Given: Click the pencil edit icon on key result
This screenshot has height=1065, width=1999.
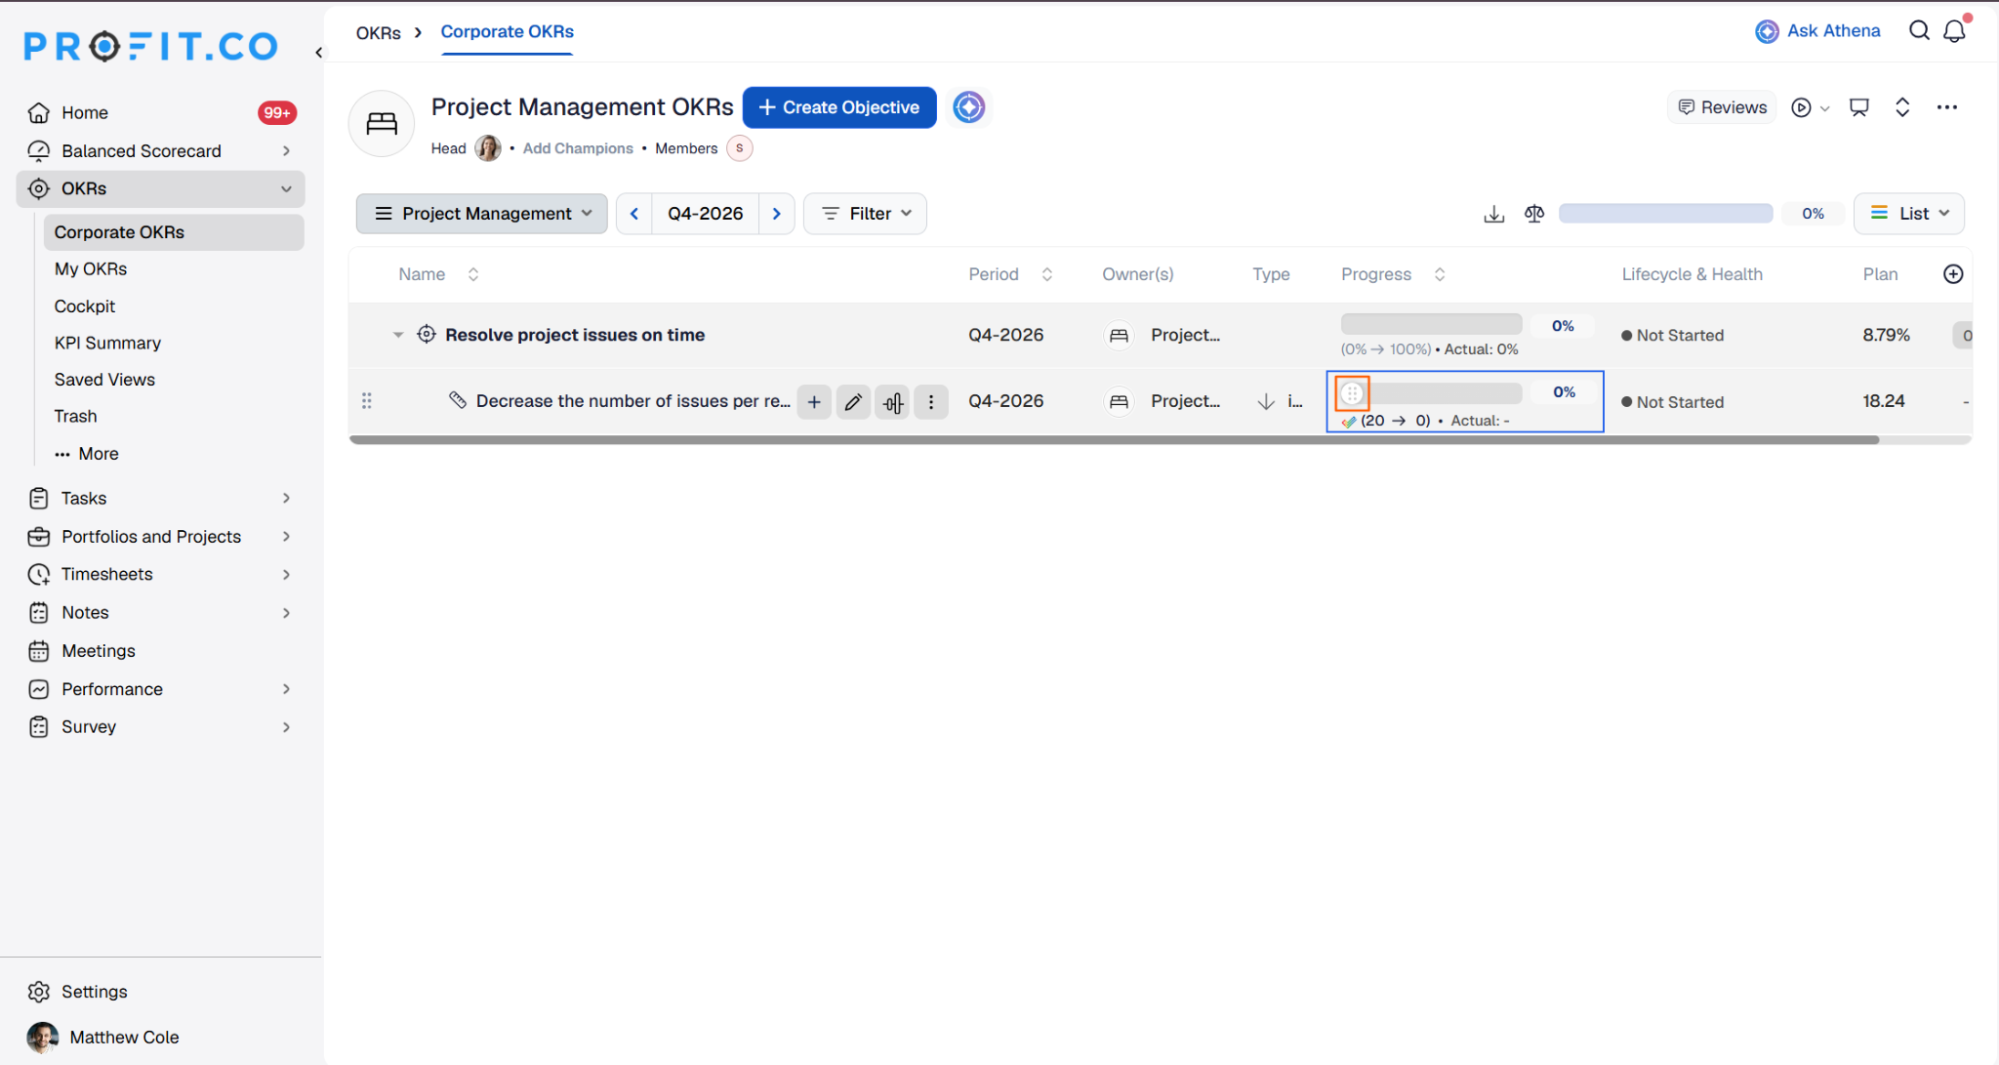Looking at the screenshot, I should [x=853, y=402].
